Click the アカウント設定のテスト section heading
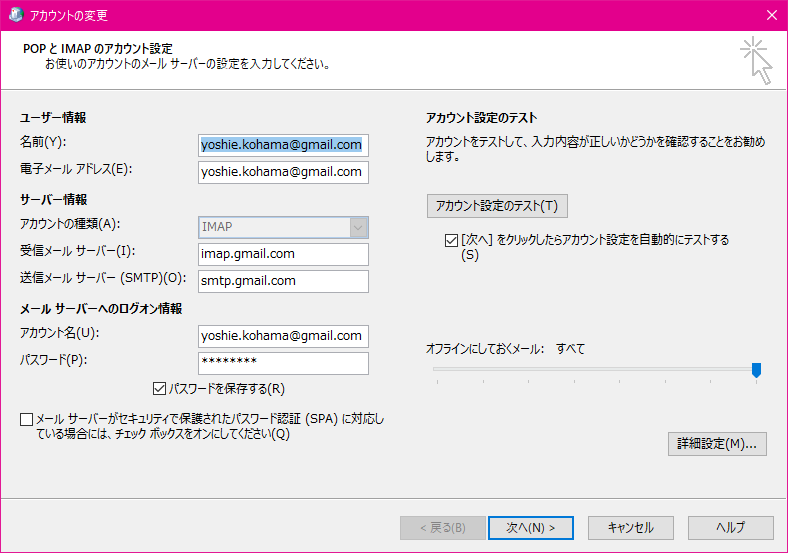Viewport: 788px width, 553px height. (481, 118)
